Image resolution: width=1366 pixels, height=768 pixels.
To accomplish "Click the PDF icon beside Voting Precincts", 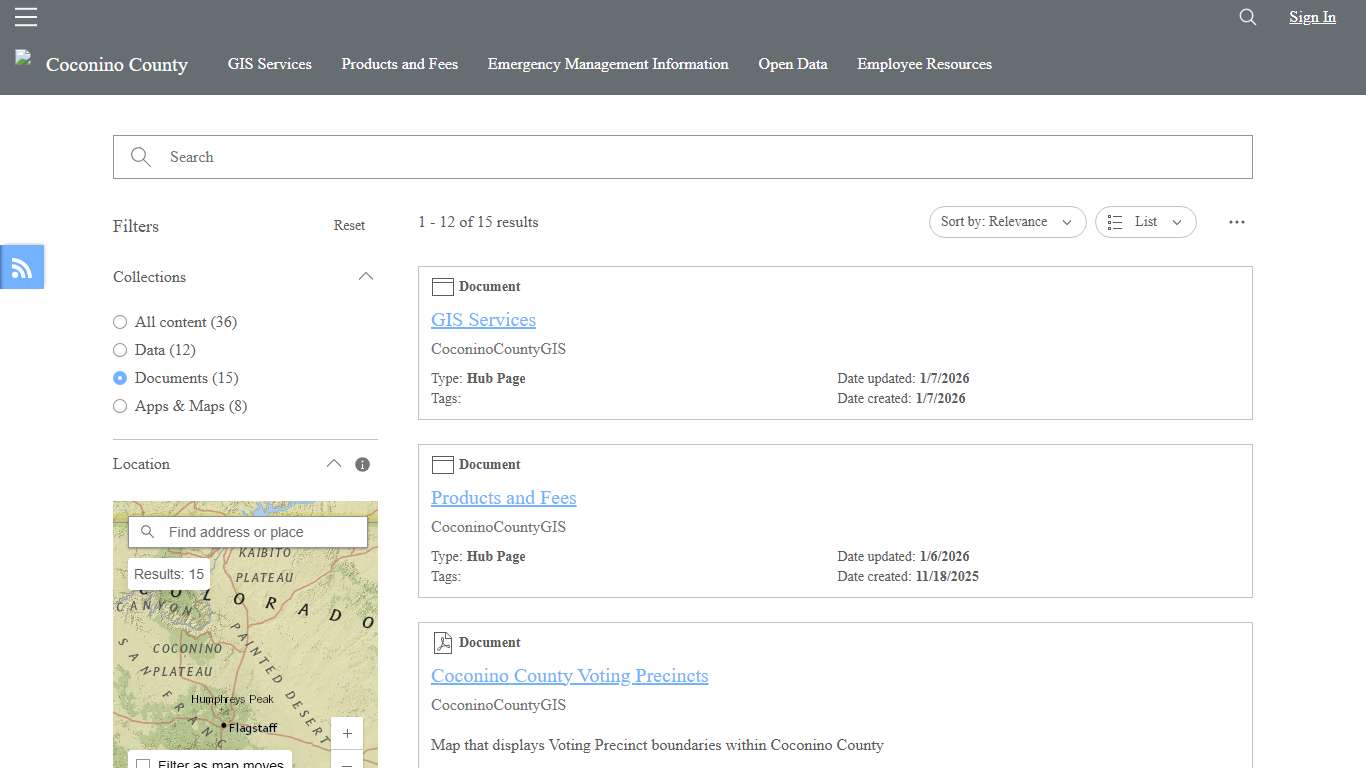I will pos(442,642).
